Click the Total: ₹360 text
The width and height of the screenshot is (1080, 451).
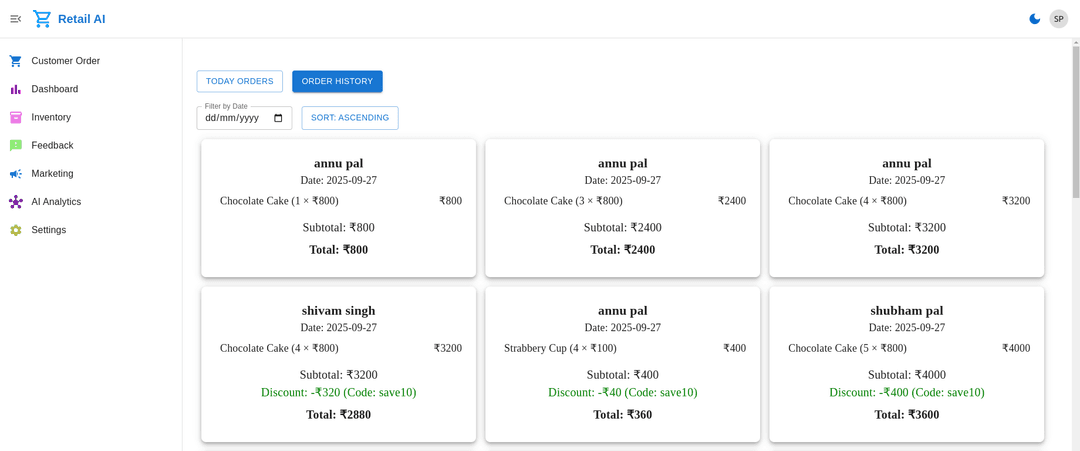click(x=623, y=415)
